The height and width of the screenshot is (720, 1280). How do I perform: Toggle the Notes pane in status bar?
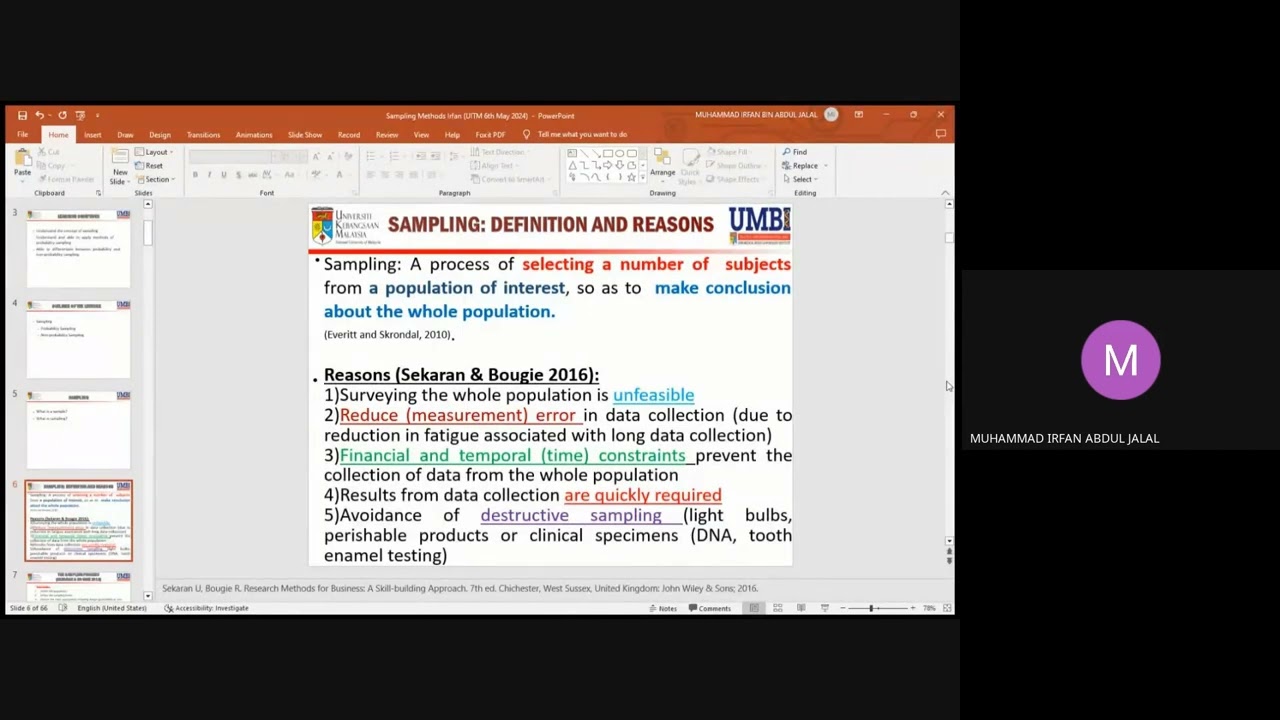662,608
